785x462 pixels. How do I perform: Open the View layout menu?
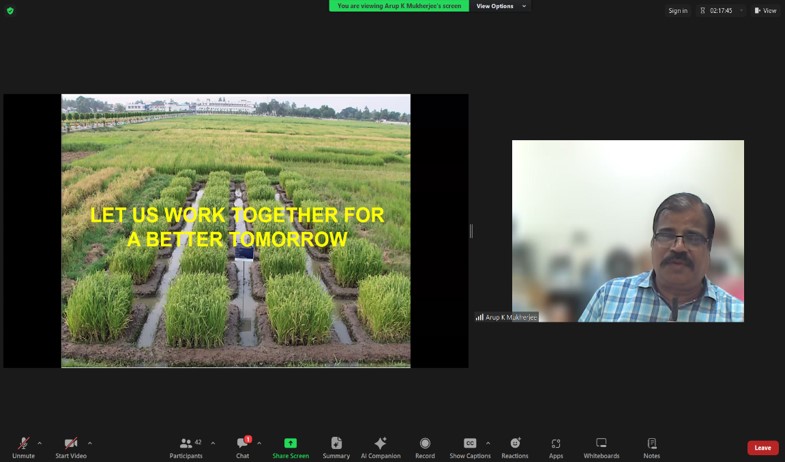tap(765, 10)
